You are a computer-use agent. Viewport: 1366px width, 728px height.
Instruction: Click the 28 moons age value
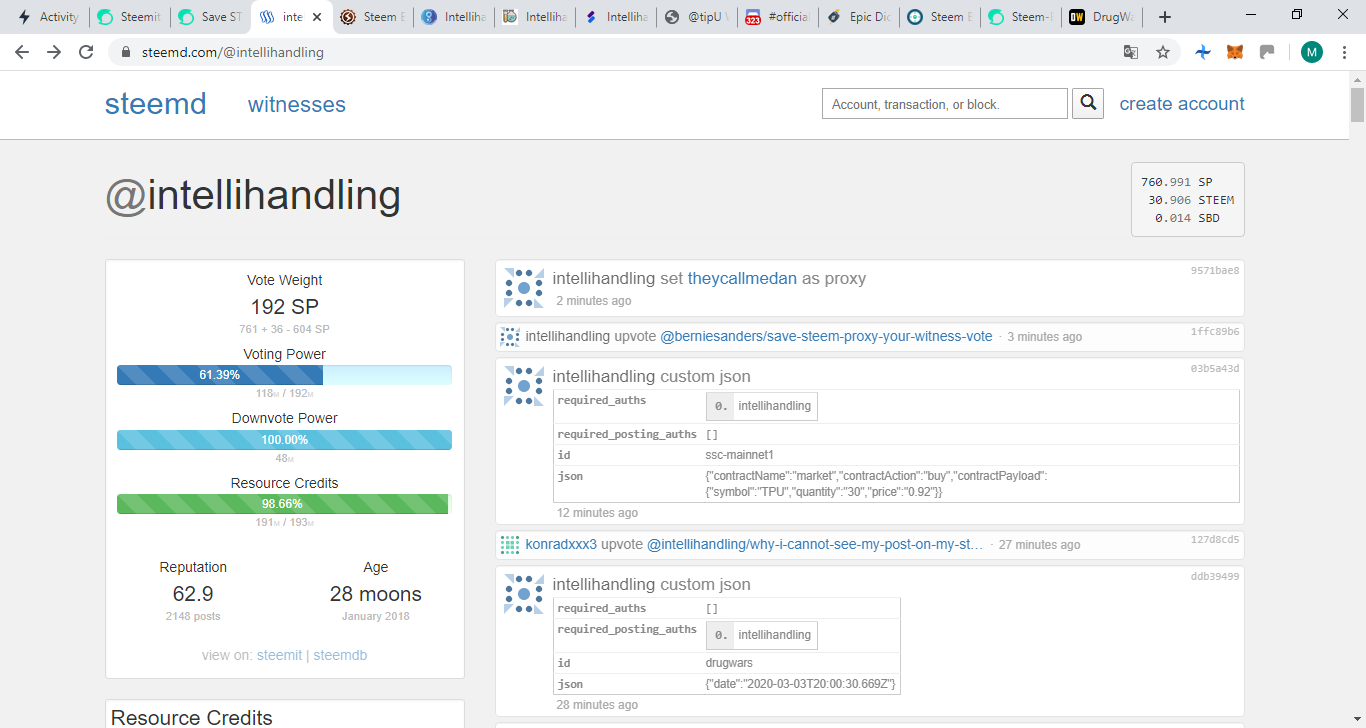click(x=376, y=594)
